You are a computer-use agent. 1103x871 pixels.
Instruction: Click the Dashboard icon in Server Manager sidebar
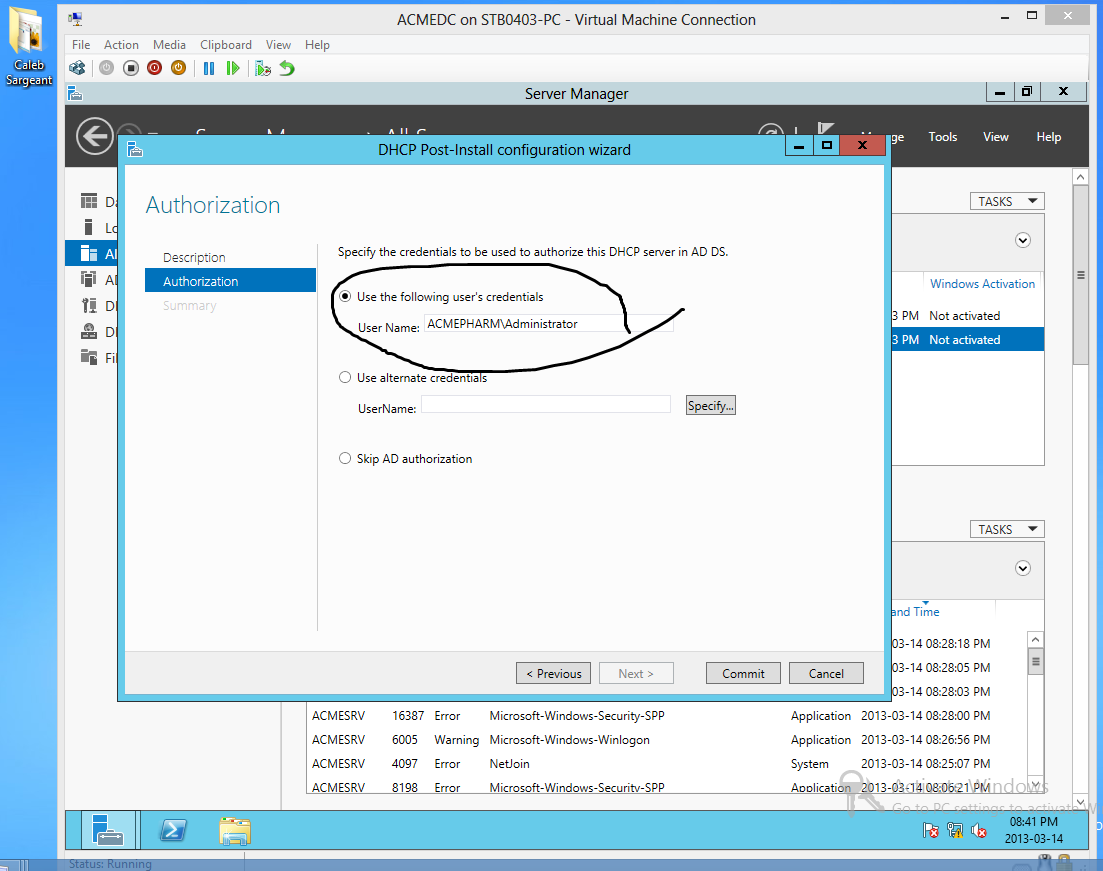click(89, 201)
